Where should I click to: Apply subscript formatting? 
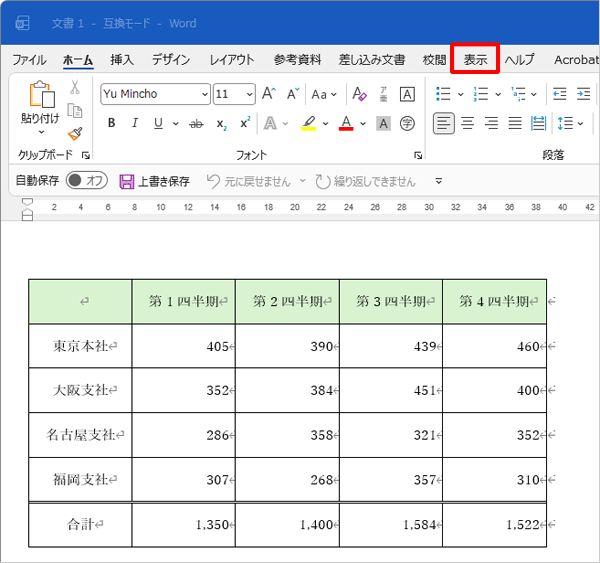pos(221,124)
